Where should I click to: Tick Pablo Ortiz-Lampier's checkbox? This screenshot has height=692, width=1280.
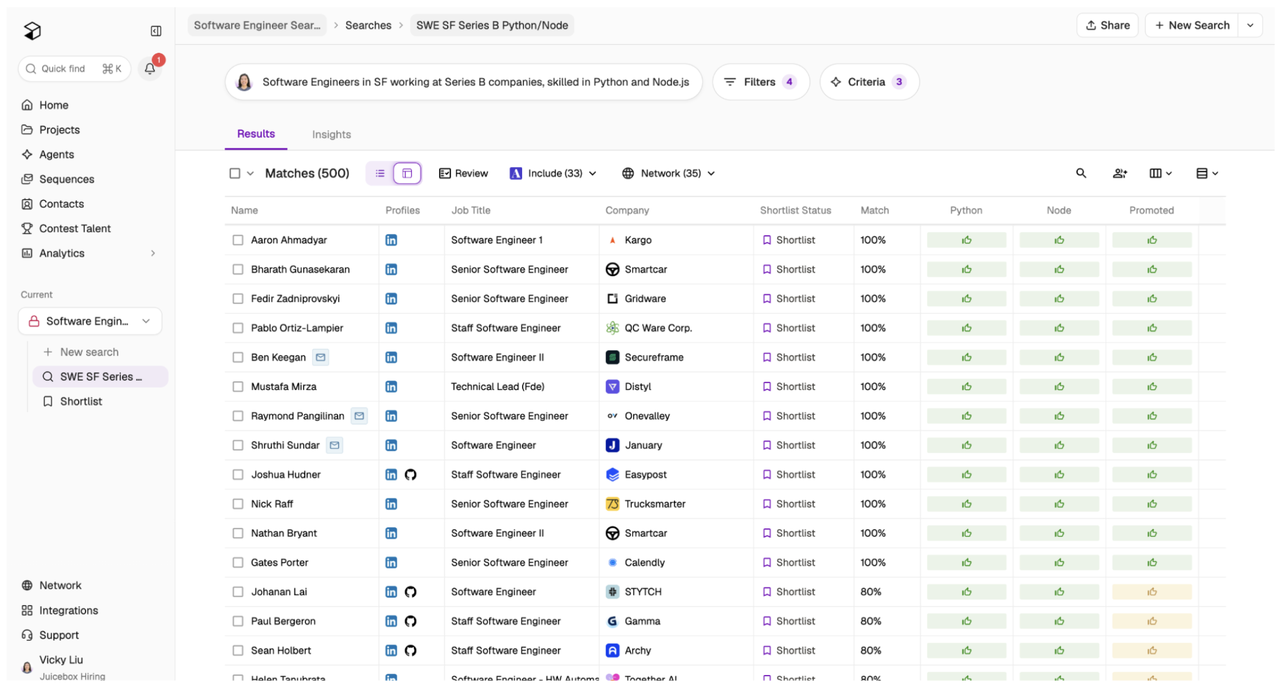tap(238, 328)
